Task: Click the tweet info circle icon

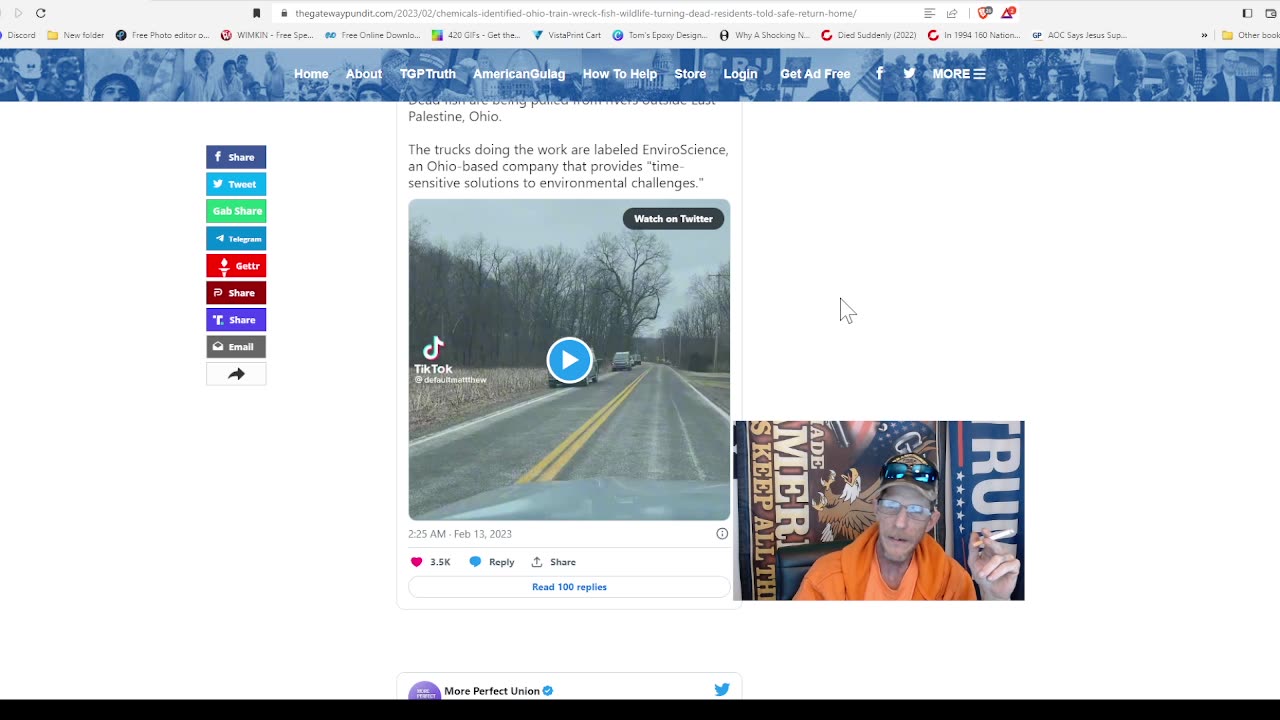Action: tap(722, 534)
